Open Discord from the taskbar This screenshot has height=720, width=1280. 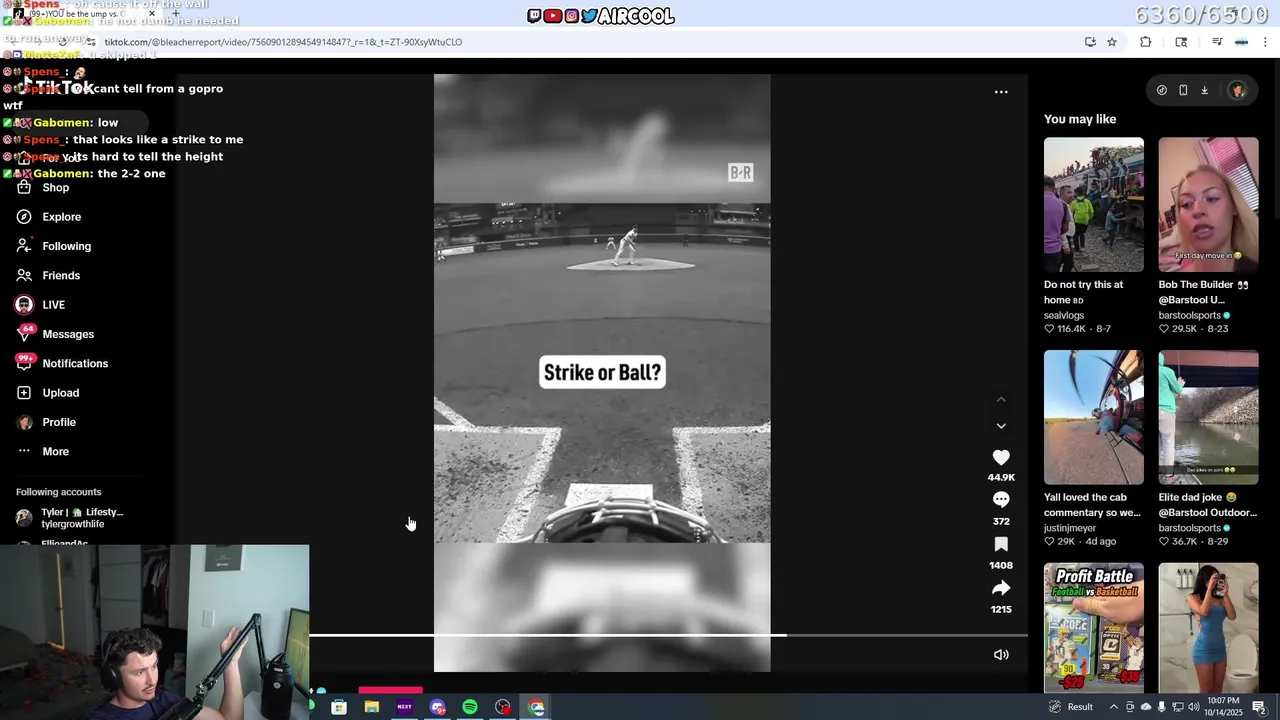click(x=437, y=707)
